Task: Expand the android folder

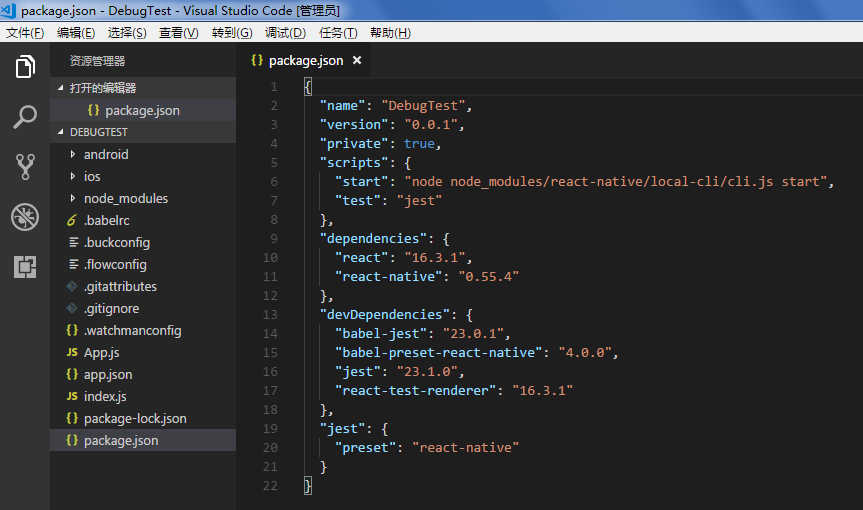Action: [x=105, y=154]
